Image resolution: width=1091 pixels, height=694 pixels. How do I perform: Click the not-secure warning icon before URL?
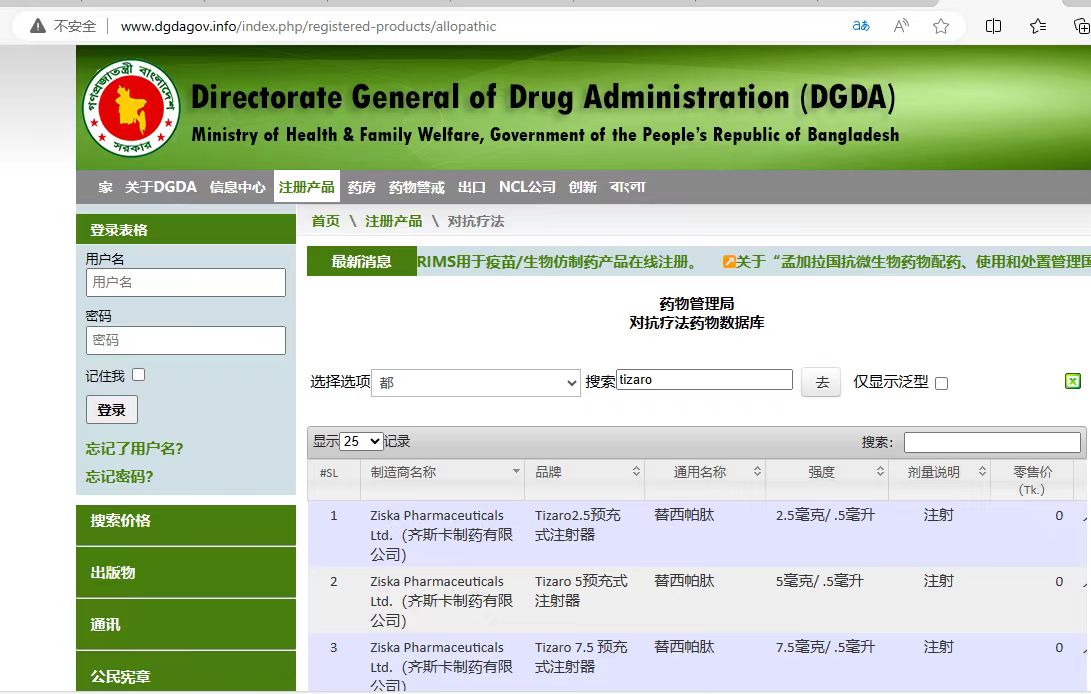[x=37, y=26]
